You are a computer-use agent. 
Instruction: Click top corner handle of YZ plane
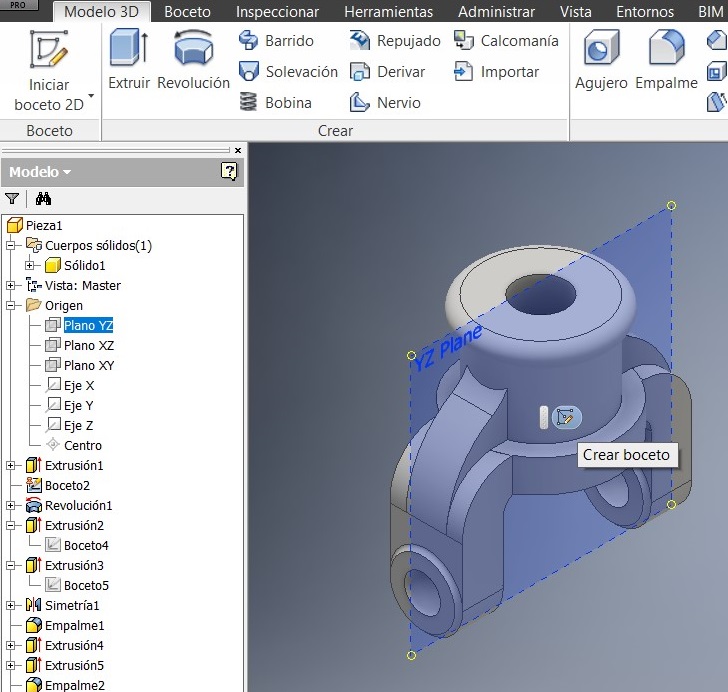point(671,205)
